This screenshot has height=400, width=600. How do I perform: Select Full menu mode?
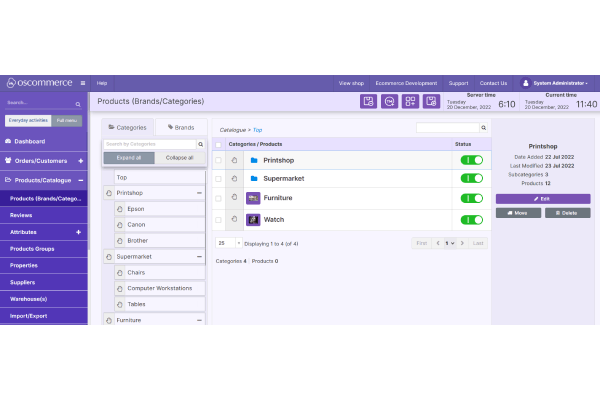point(67,121)
